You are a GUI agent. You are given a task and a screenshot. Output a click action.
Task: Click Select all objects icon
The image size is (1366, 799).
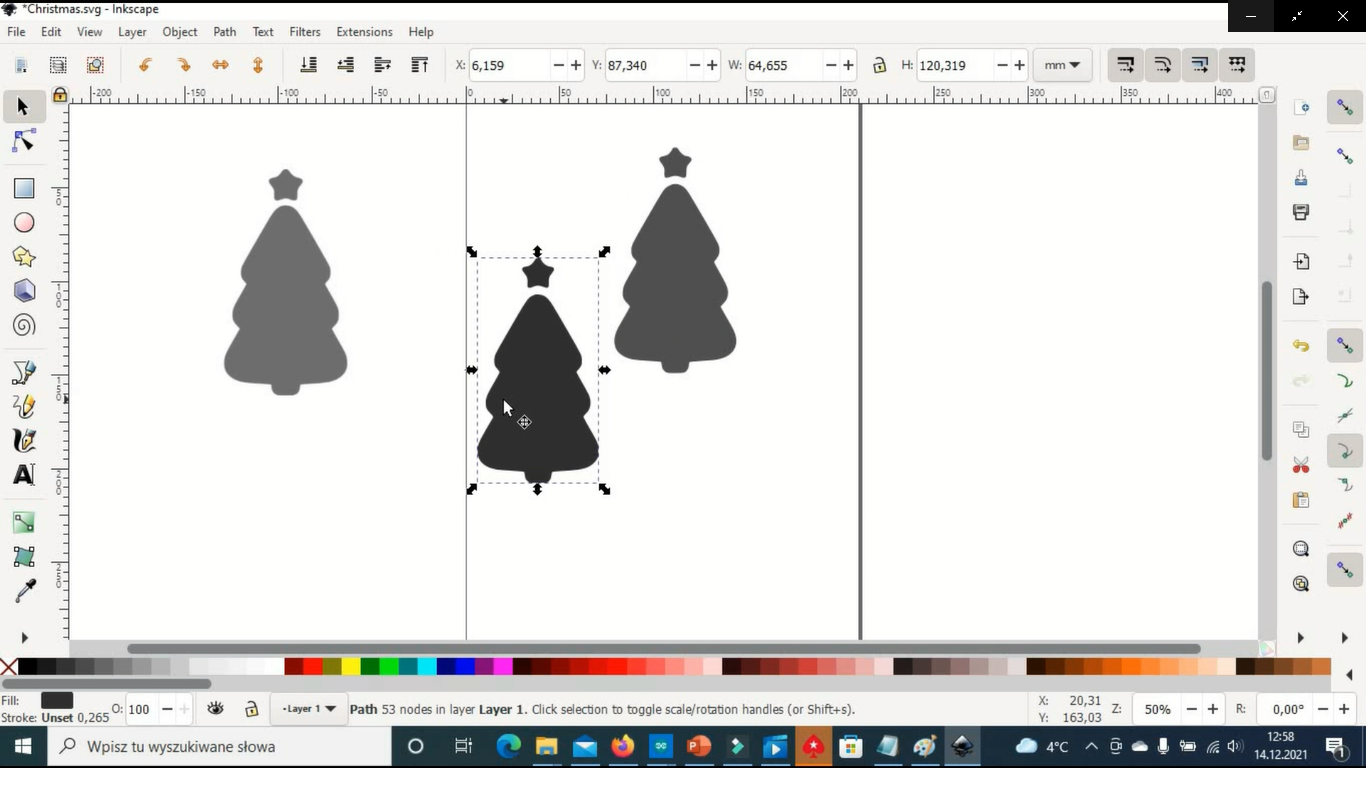pos(21,65)
